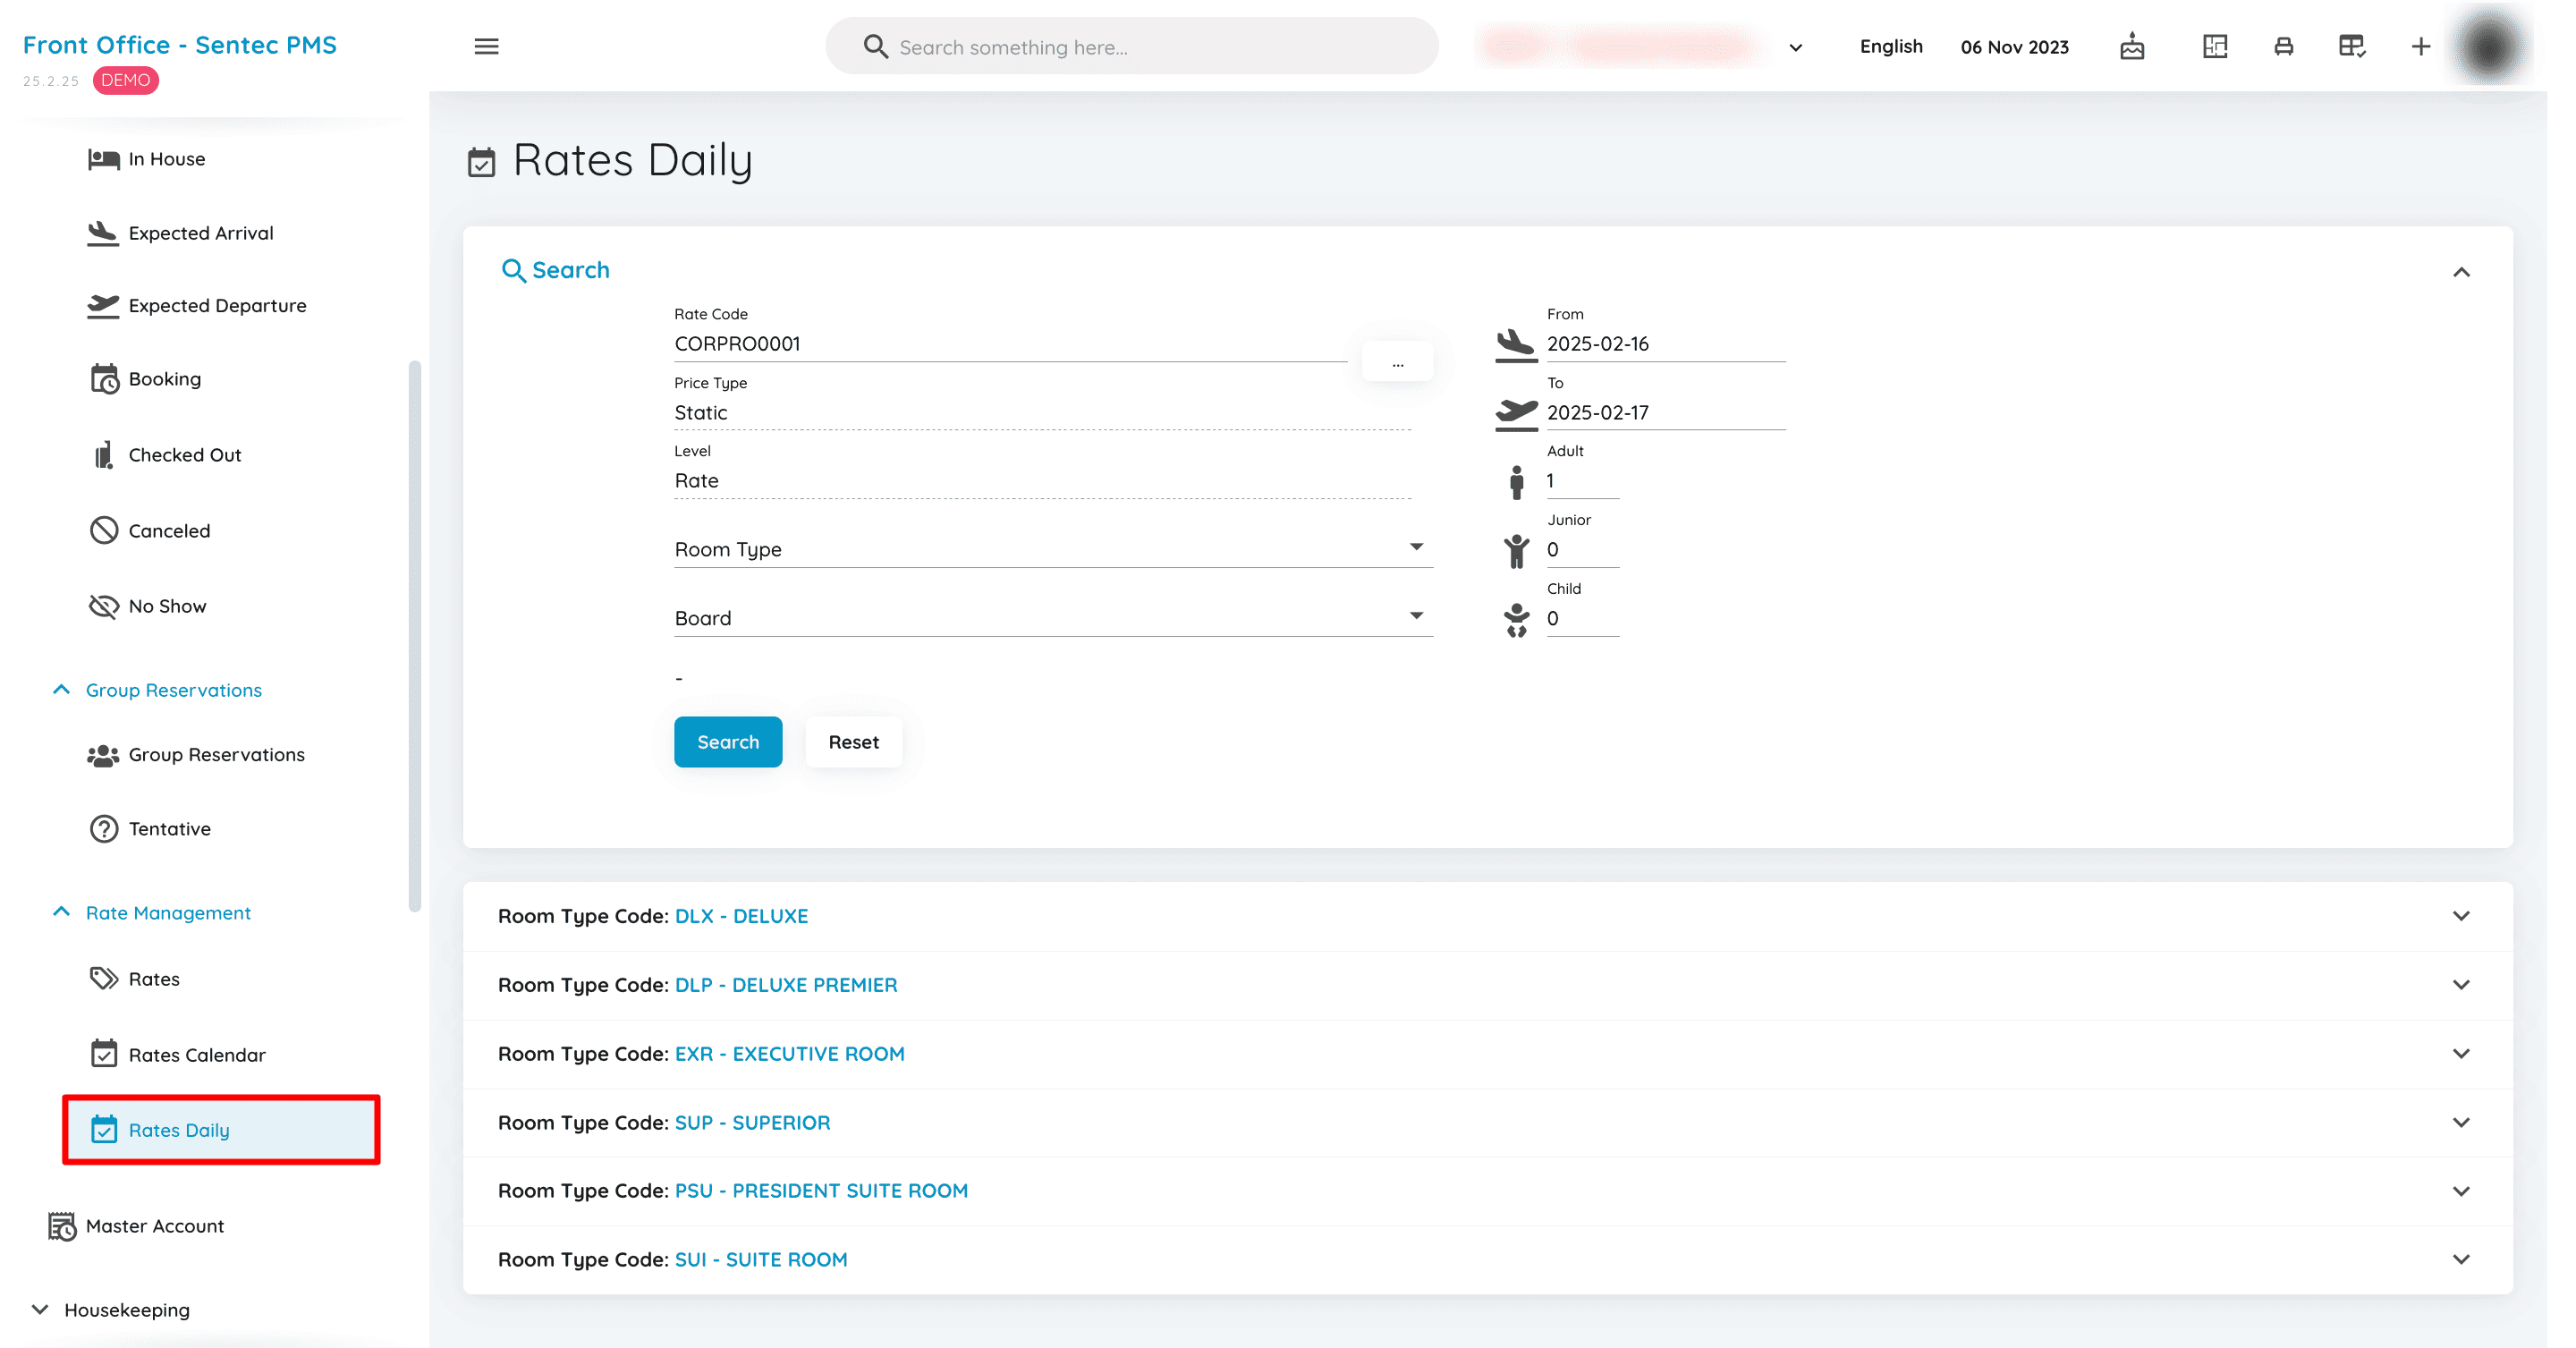This screenshot has width=2576, height=1348.
Task: Open the floor plan layout icon
Action: [2214, 46]
